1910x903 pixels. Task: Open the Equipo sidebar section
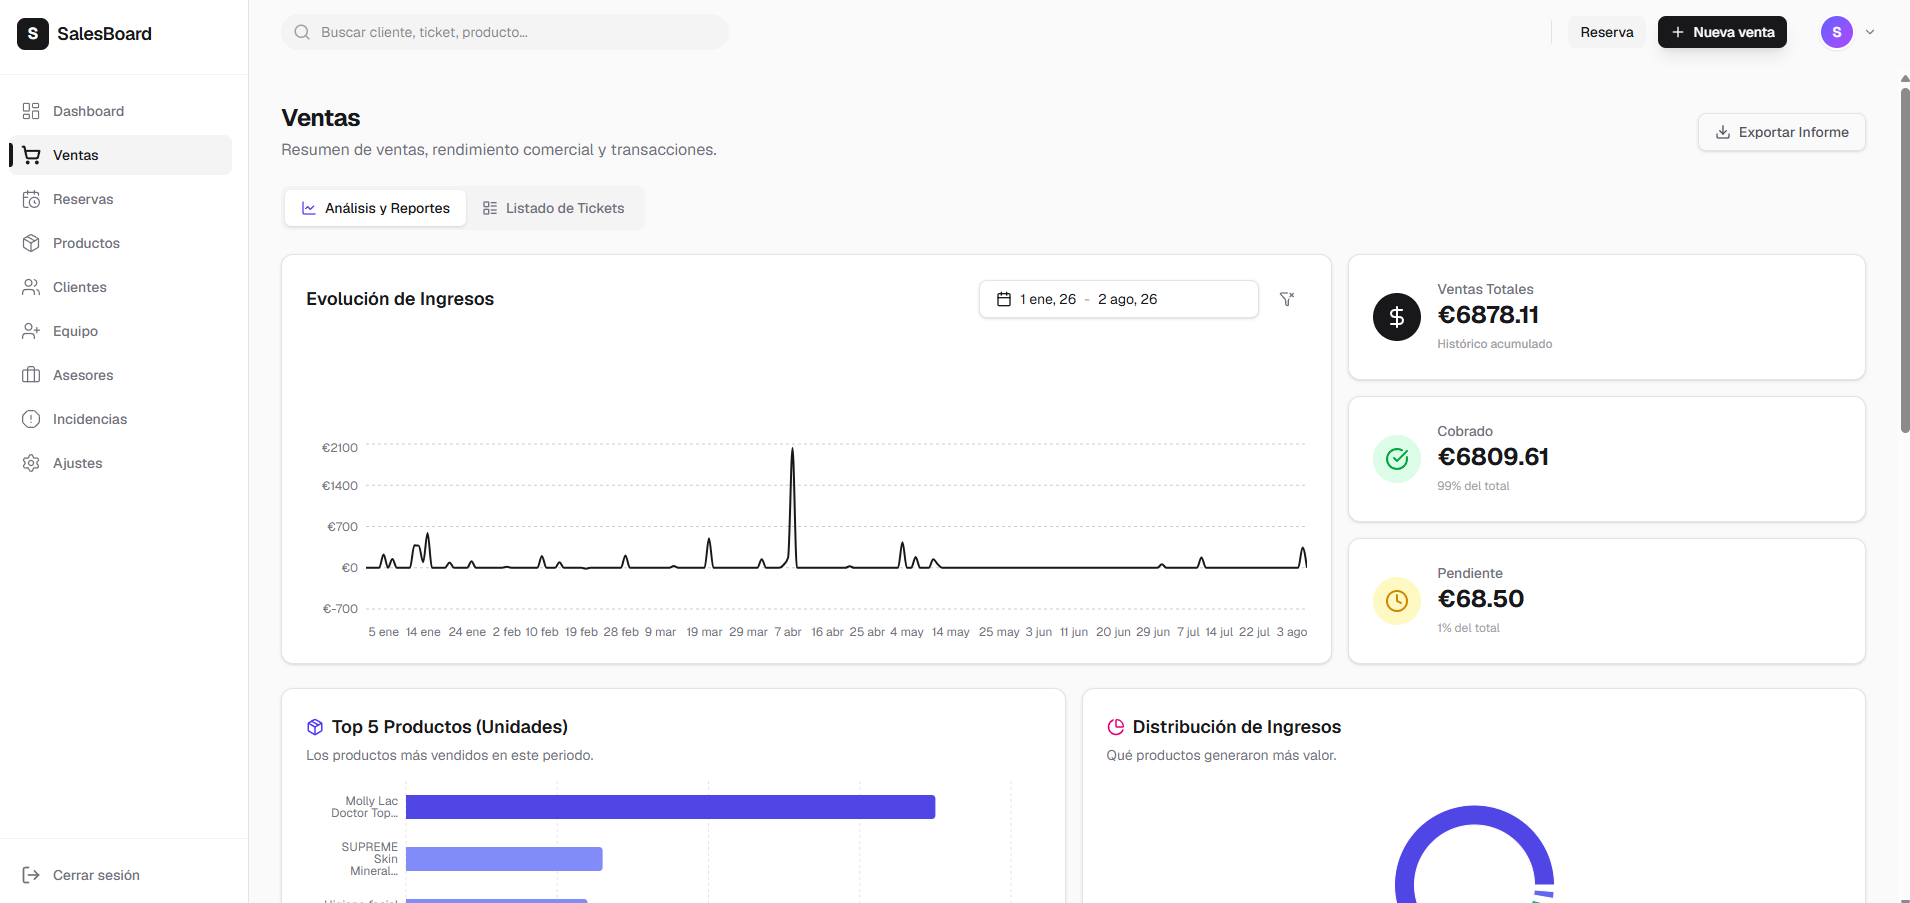point(120,331)
